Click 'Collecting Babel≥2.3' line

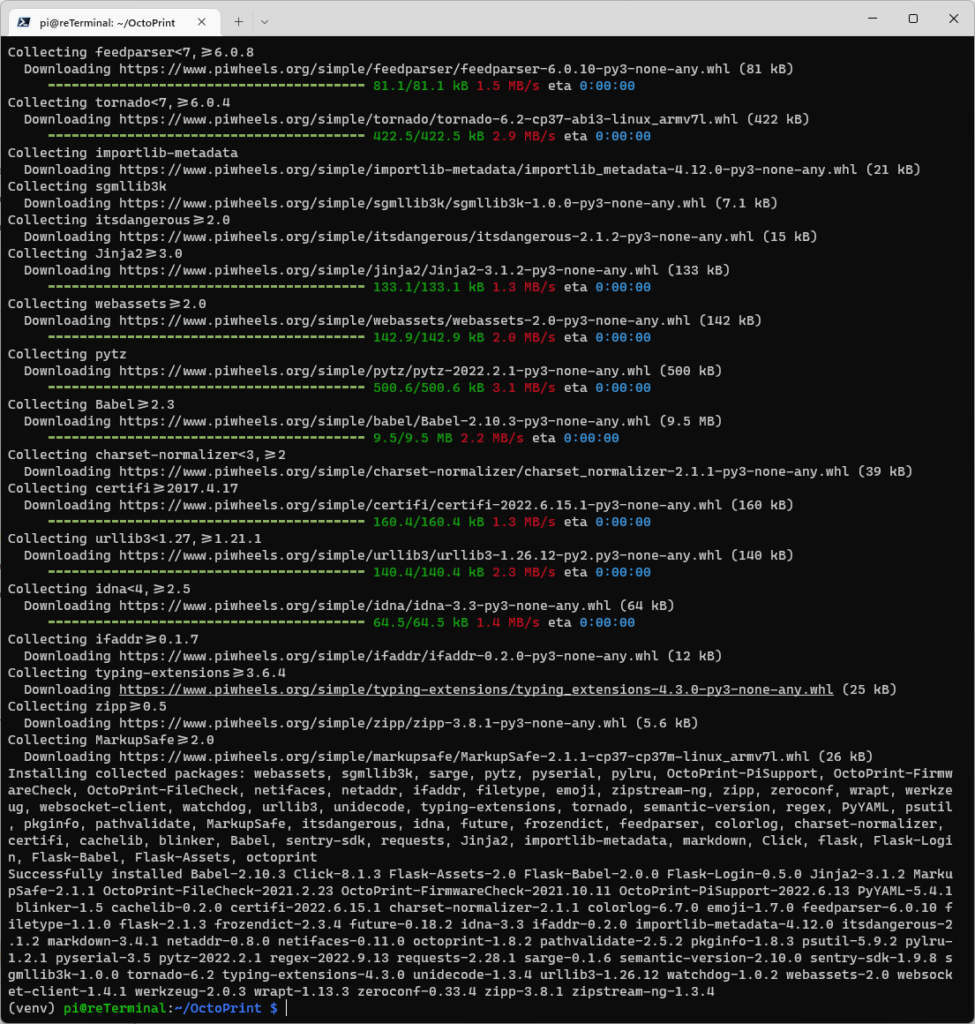[91, 404]
